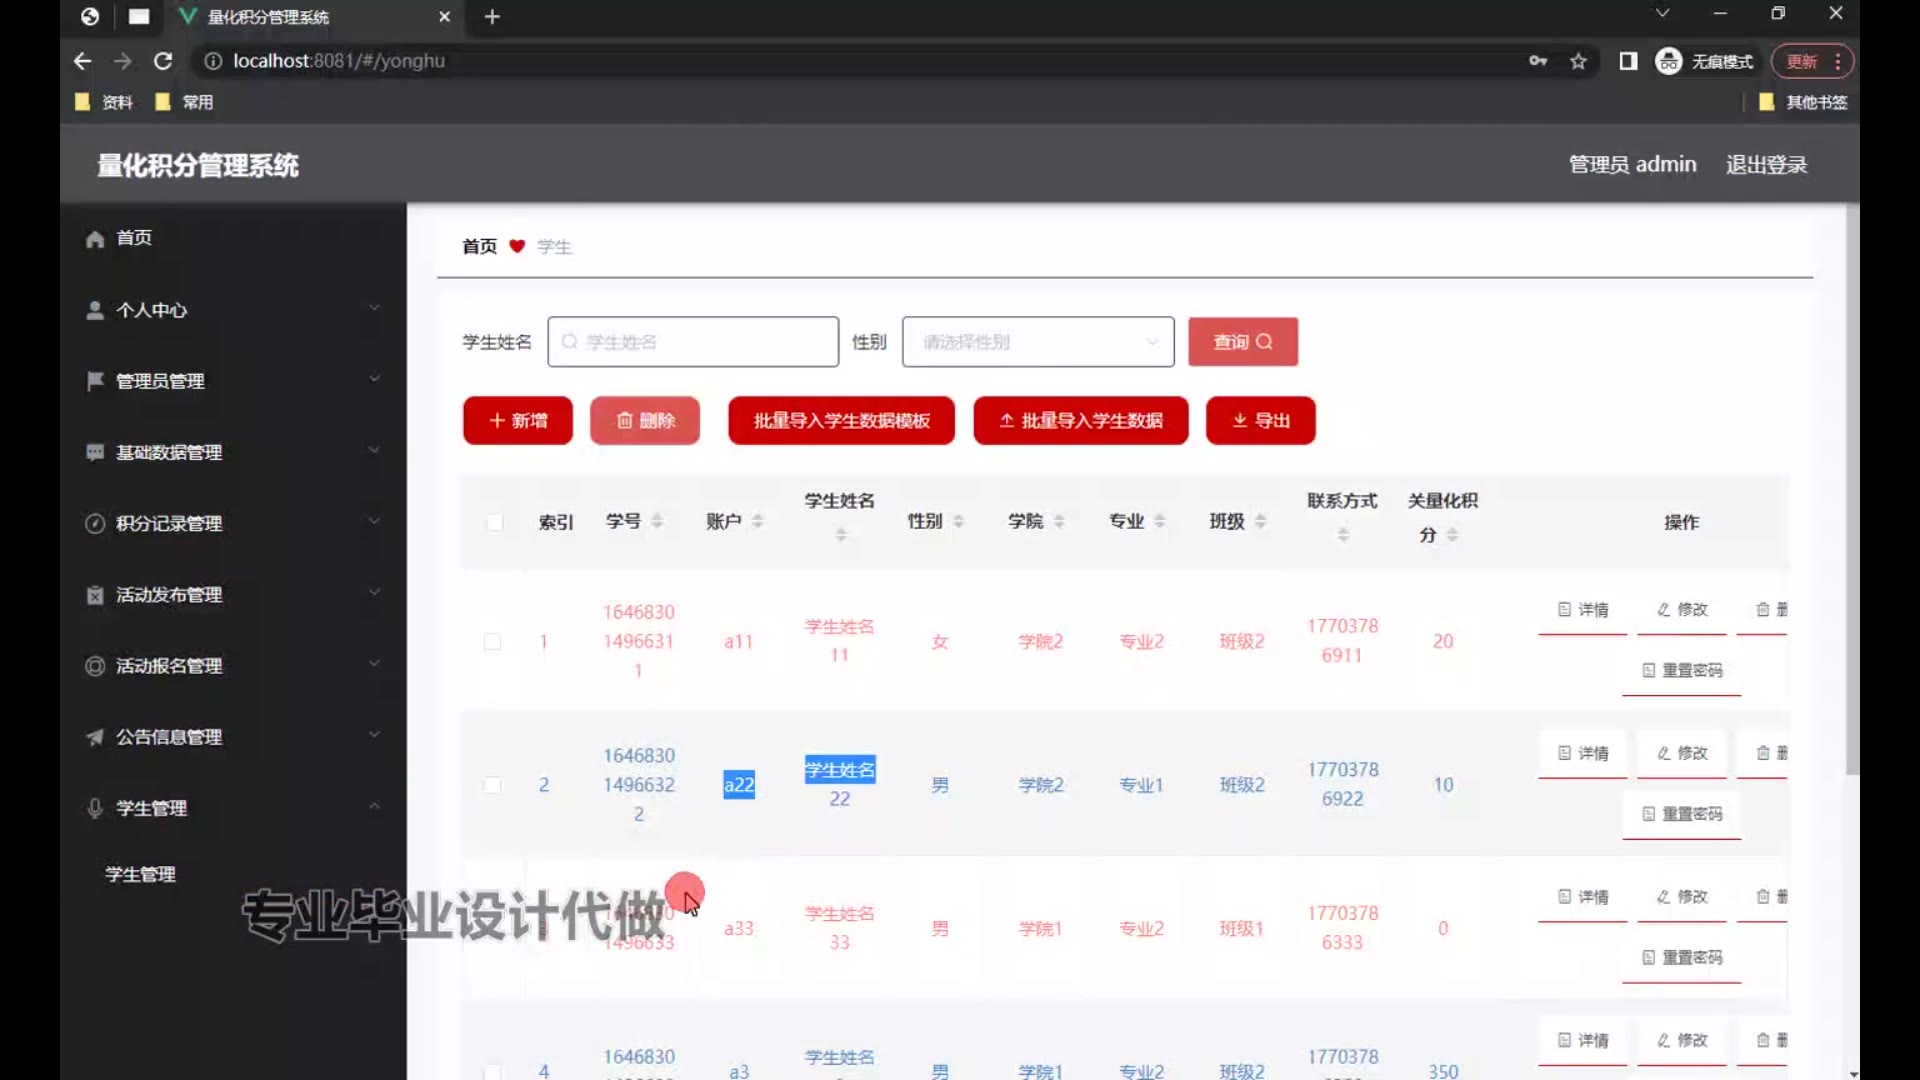Open the 性别 gender dropdown
The height and width of the screenshot is (1080, 1920).
(1037, 342)
